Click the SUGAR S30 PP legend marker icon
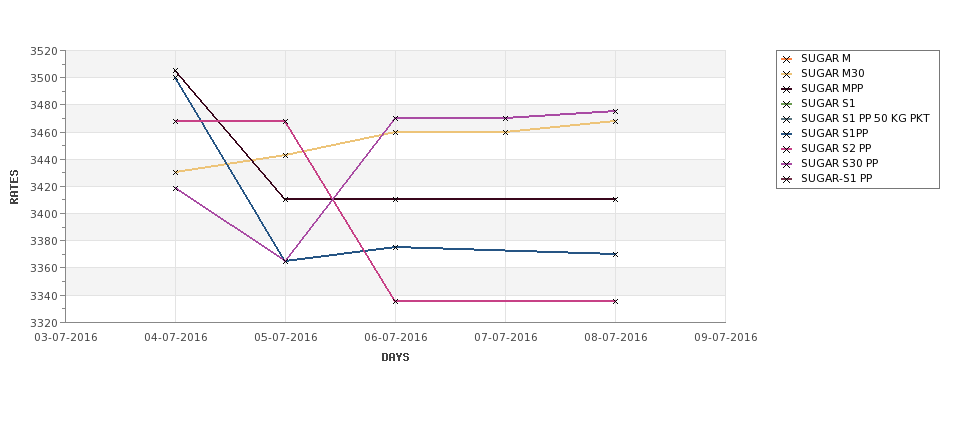Image resolution: width=975 pixels, height=429 pixels. [x=787, y=164]
